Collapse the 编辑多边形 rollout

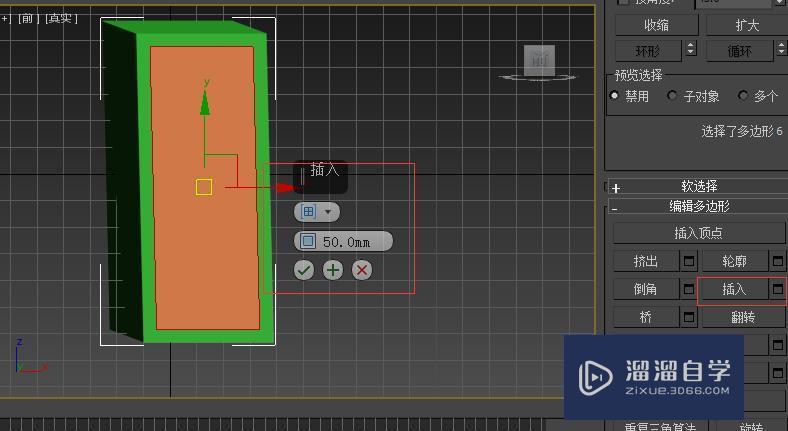(698, 206)
